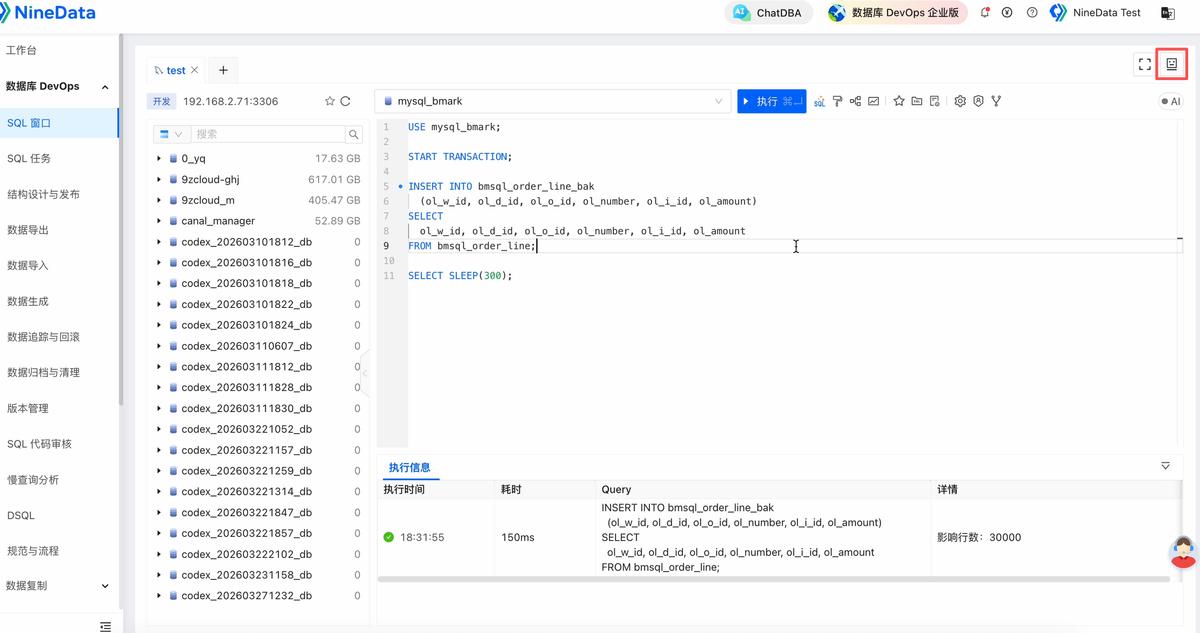Open the tree view type dropdown
Screen dimensions: 1200x633
171,134
